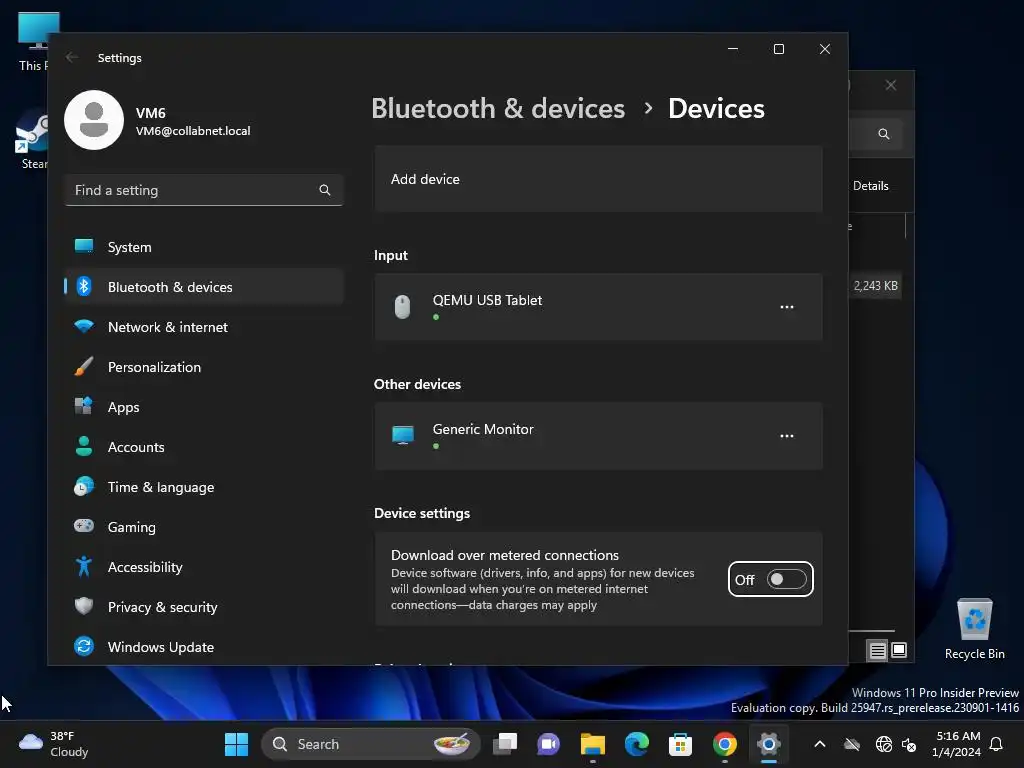Click the 2,243 KB size entry in background window
The width and height of the screenshot is (1024, 768).
pos(875,285)
